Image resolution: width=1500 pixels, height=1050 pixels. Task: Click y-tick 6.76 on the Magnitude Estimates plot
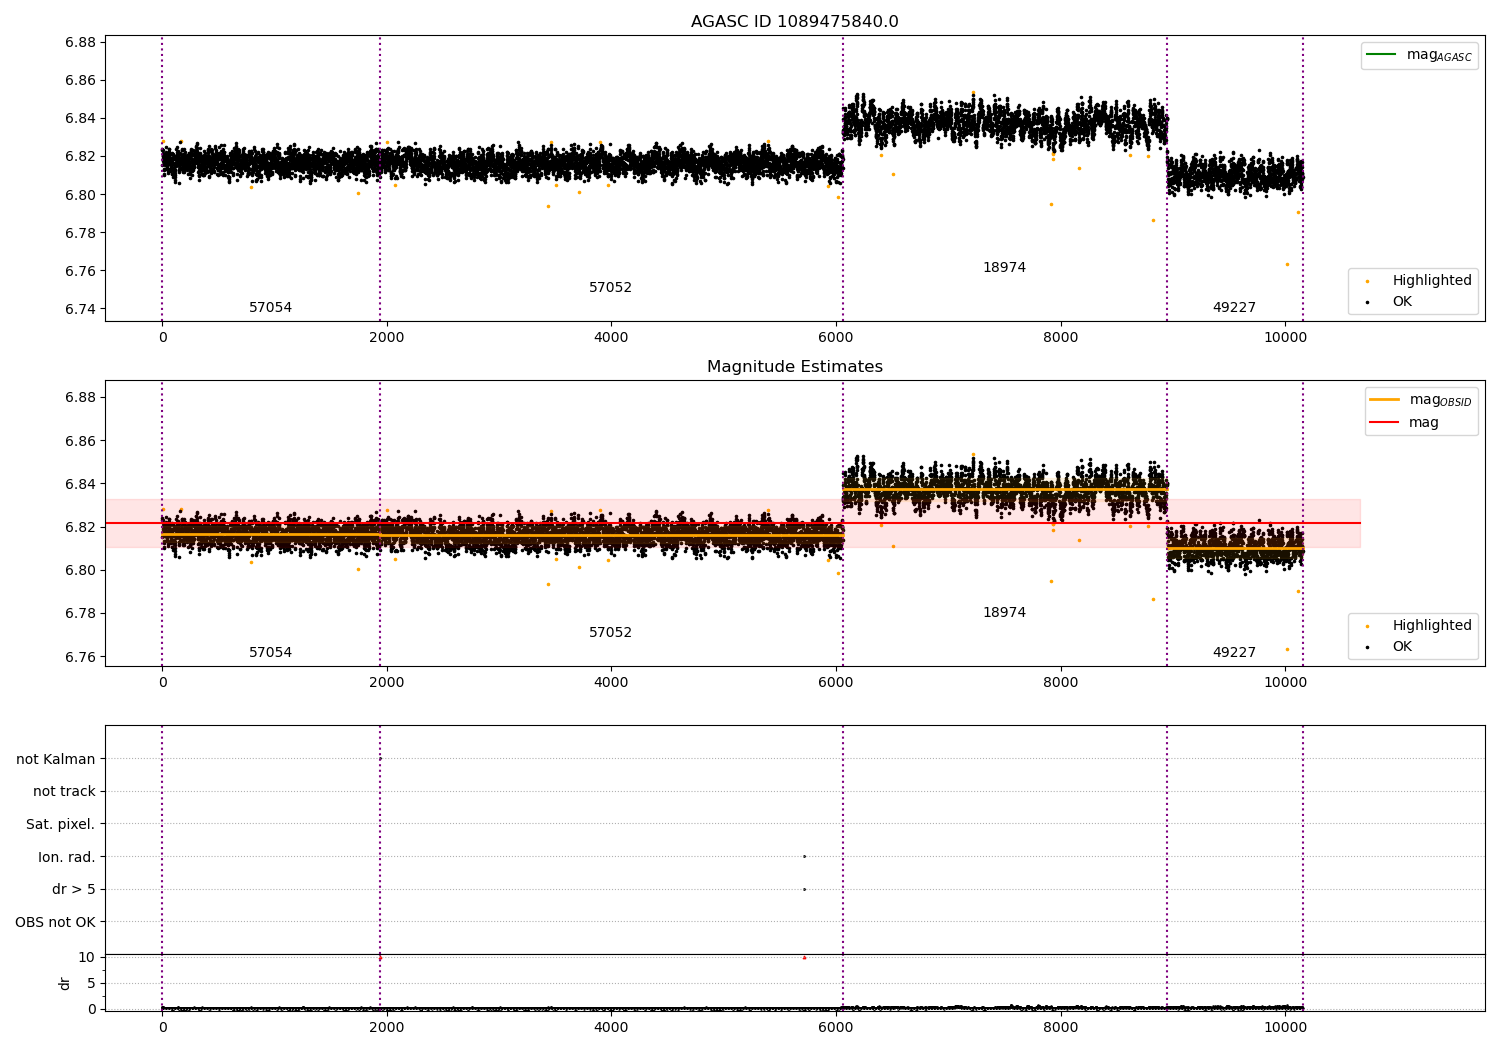(80, 657)
